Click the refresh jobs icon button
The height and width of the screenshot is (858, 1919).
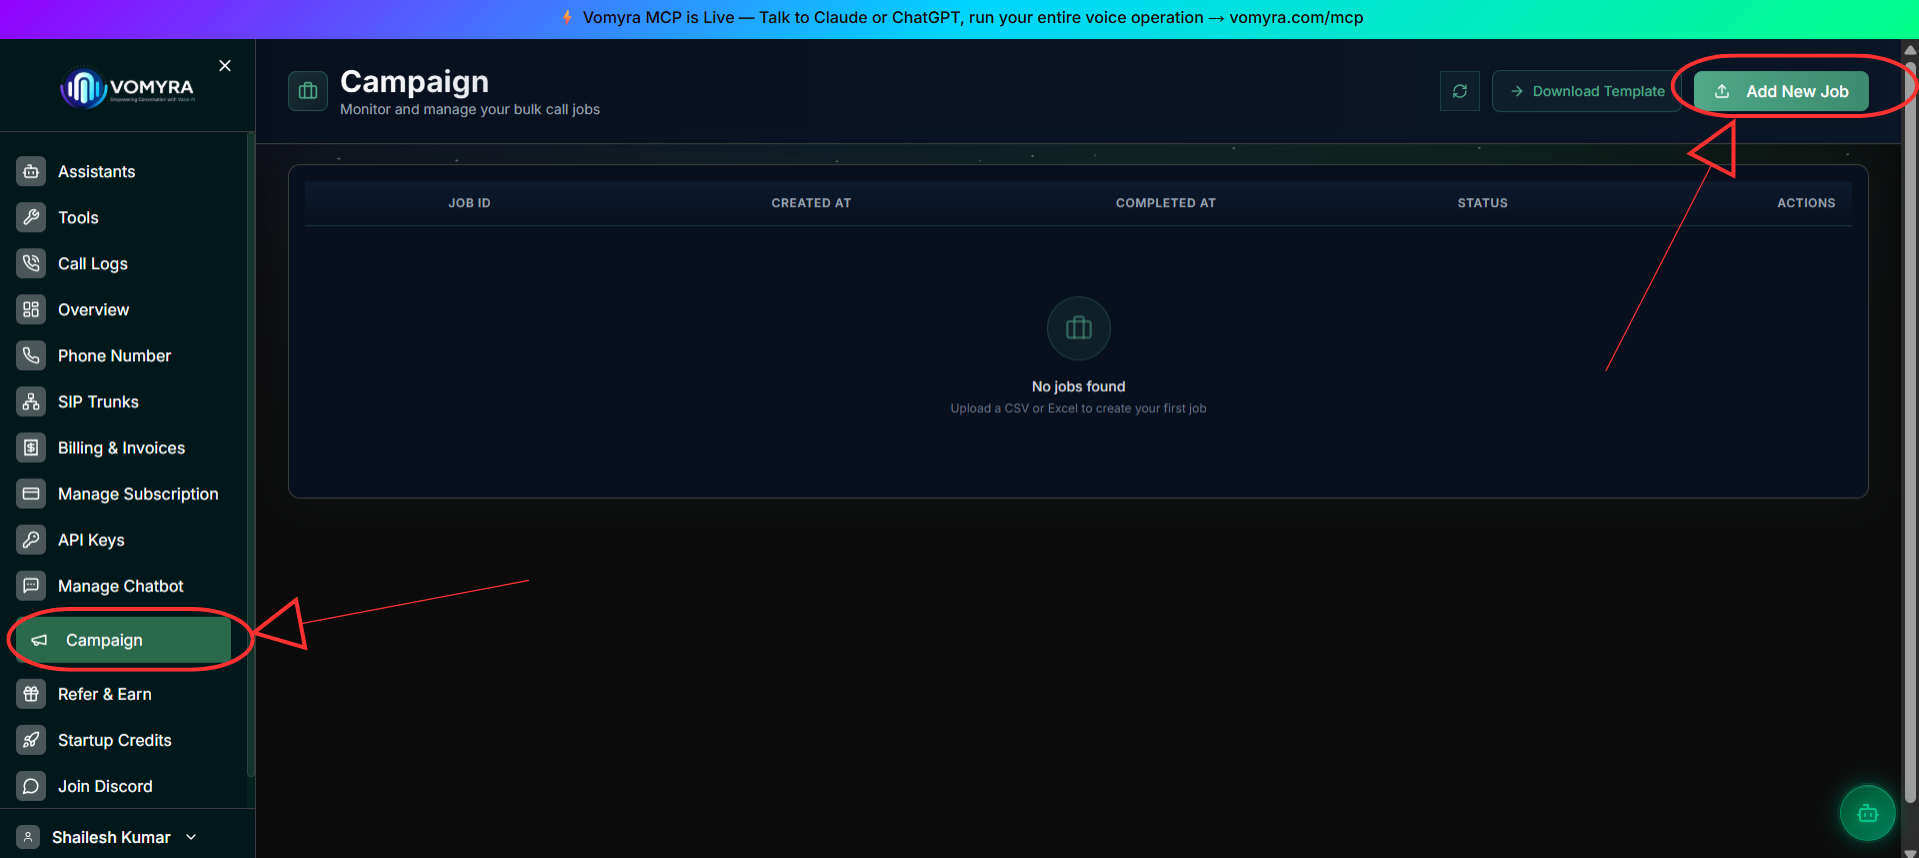coord(1460,91)
